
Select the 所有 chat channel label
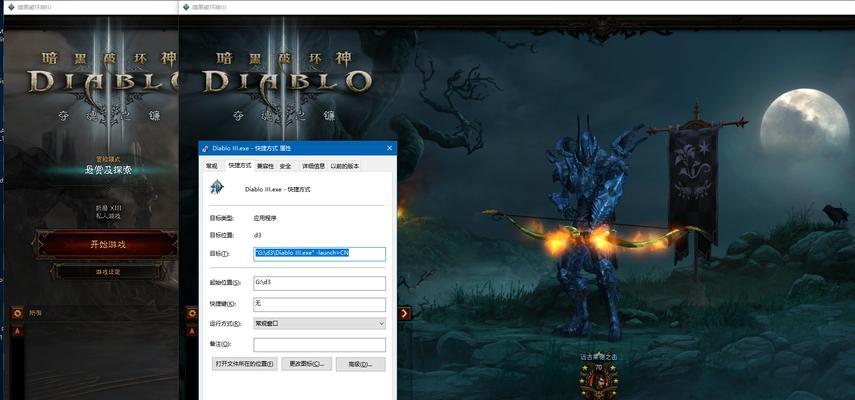[x=35, y=313]
